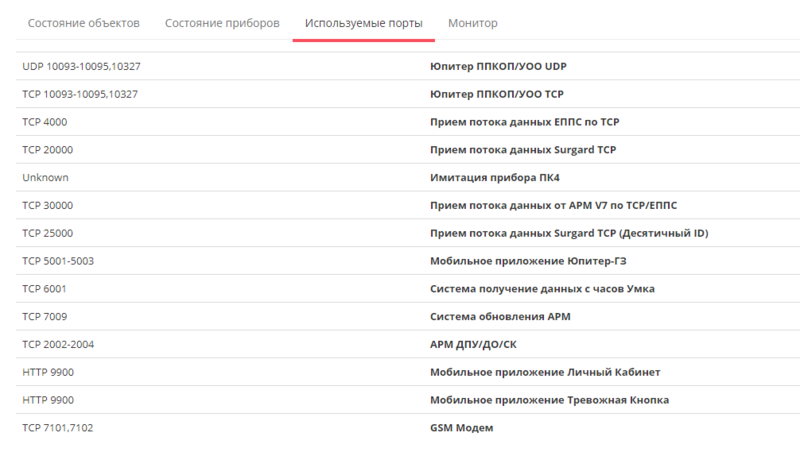This screenshot has height=452, width=800.
Task: Click the TCP 4000 port cell
Action: tap(45, 122)
